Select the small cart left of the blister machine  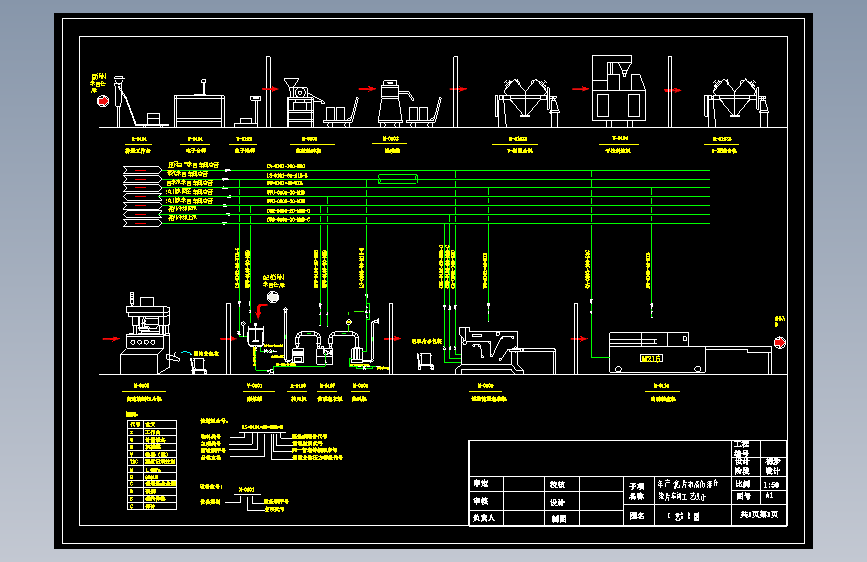[x=425, y=361]
